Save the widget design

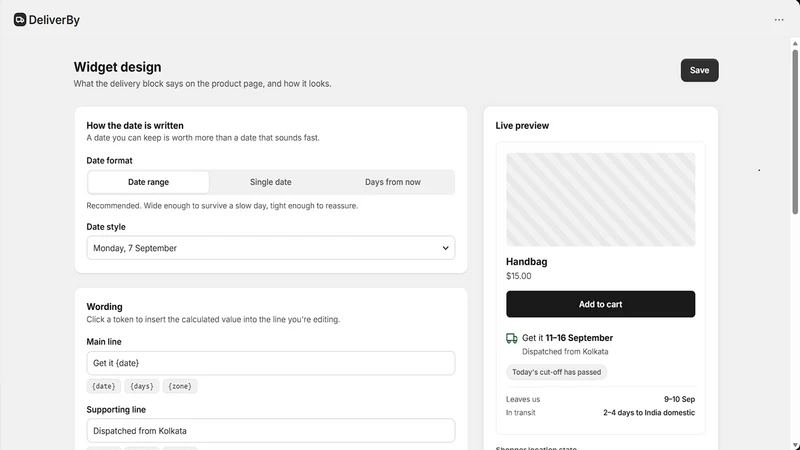699,70
